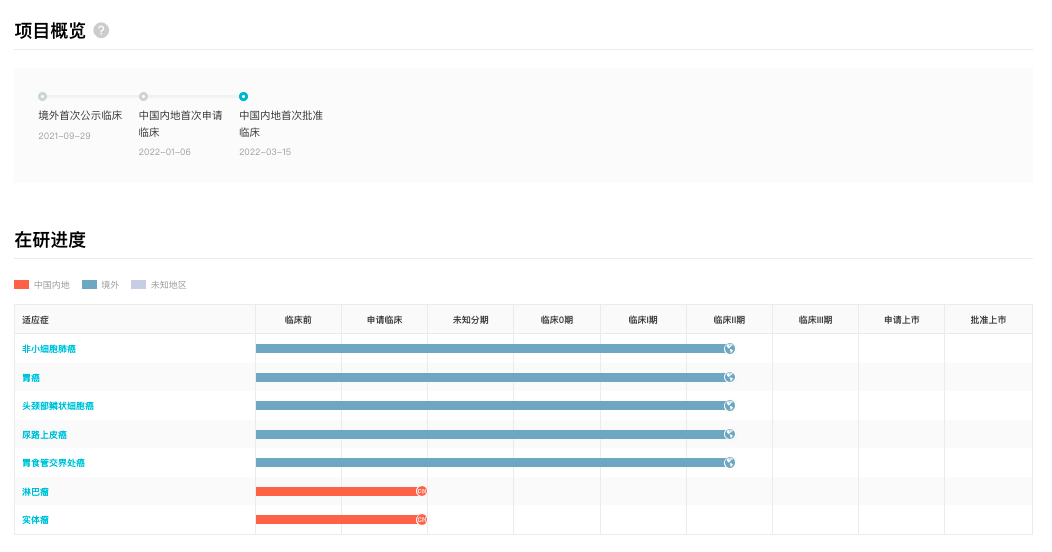Viewport: 1052px width, 552px height.
Task: Click the globe icon on the 胃癌 bar
Action: click(730, 377)
